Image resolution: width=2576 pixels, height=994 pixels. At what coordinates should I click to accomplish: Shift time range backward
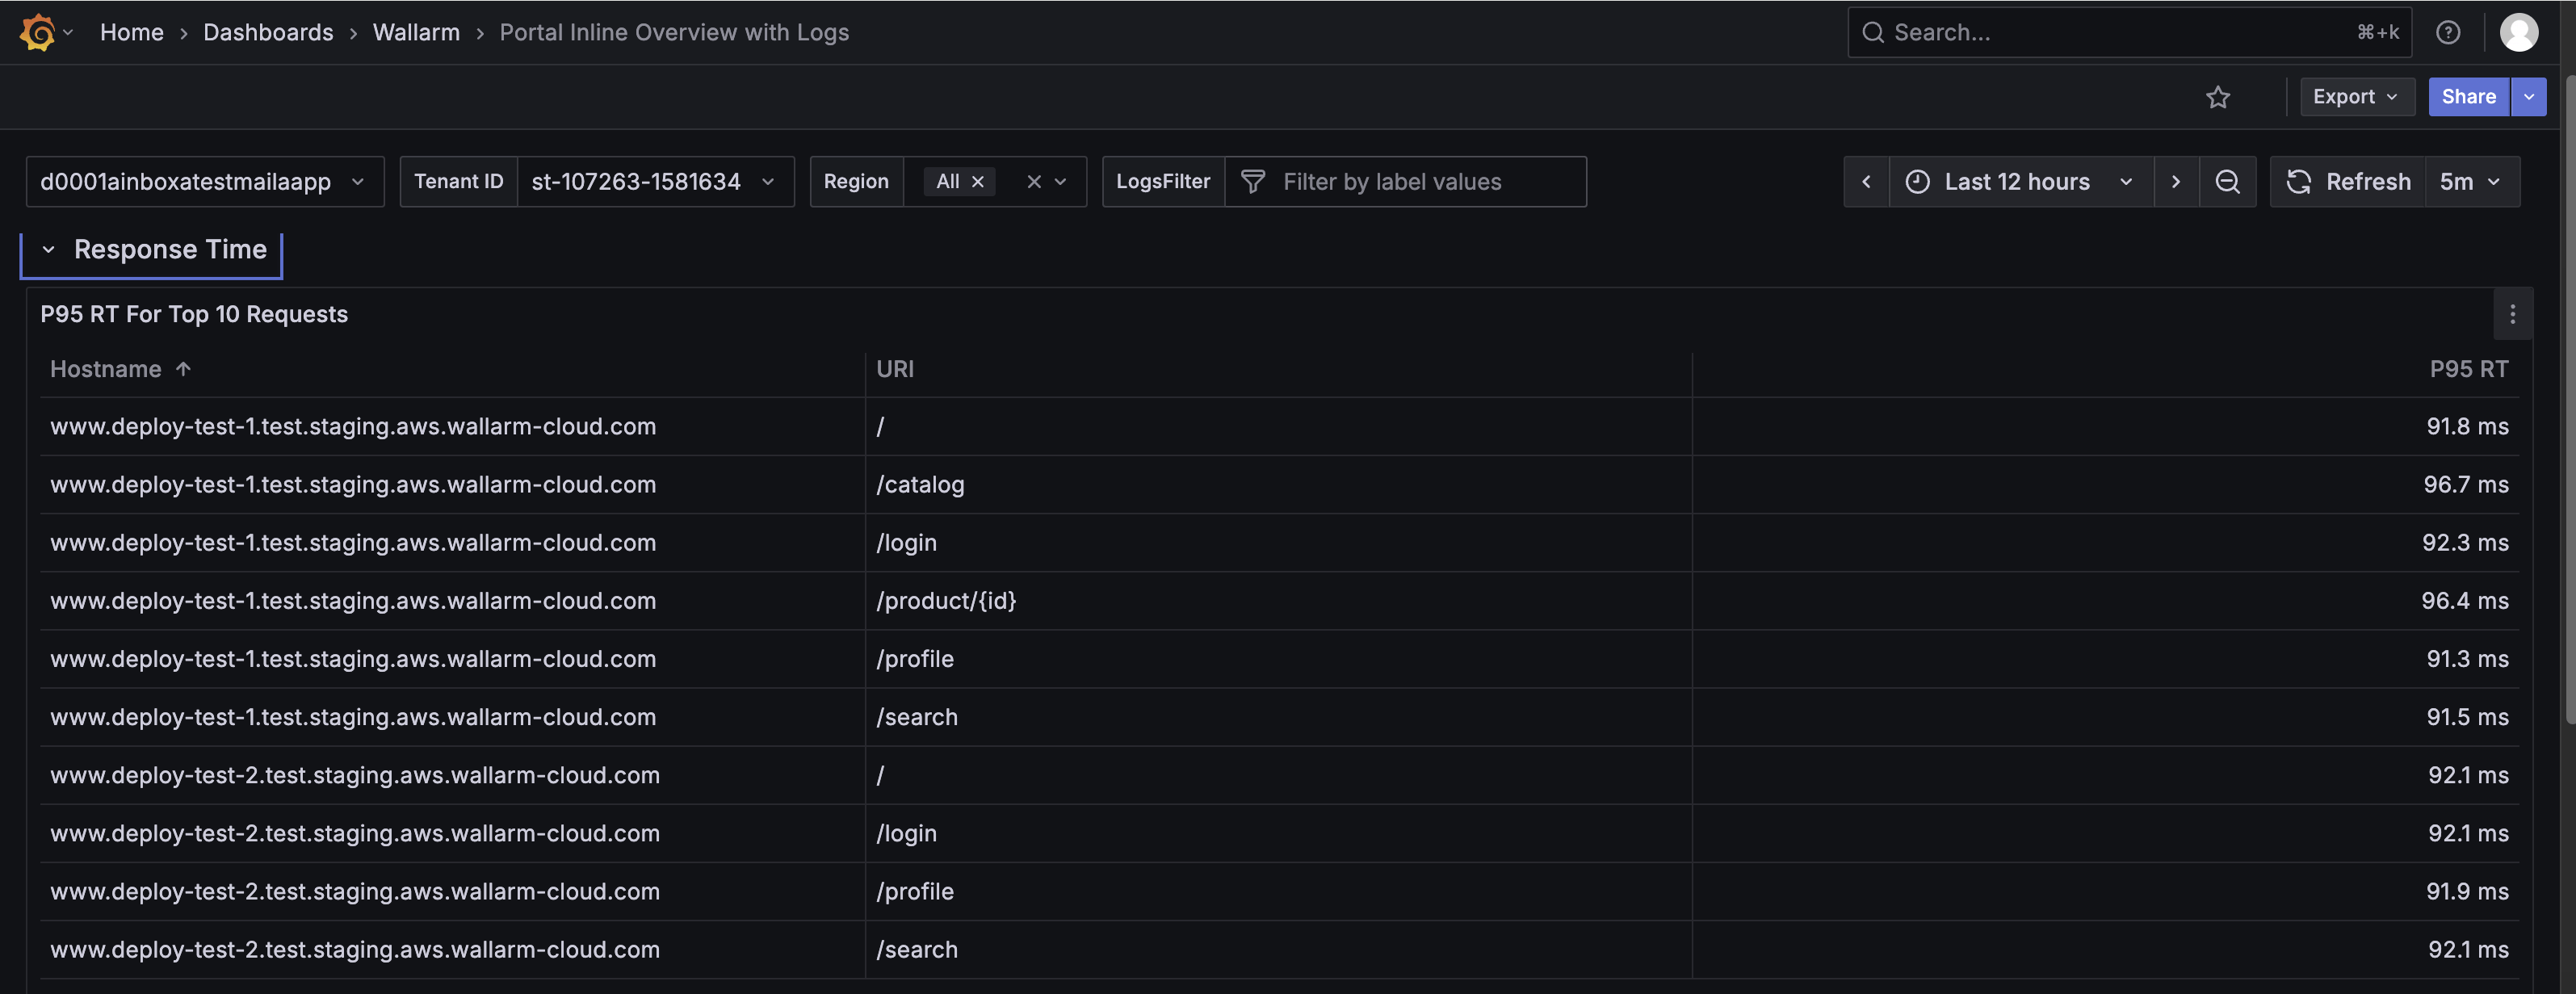point(1866,182)
